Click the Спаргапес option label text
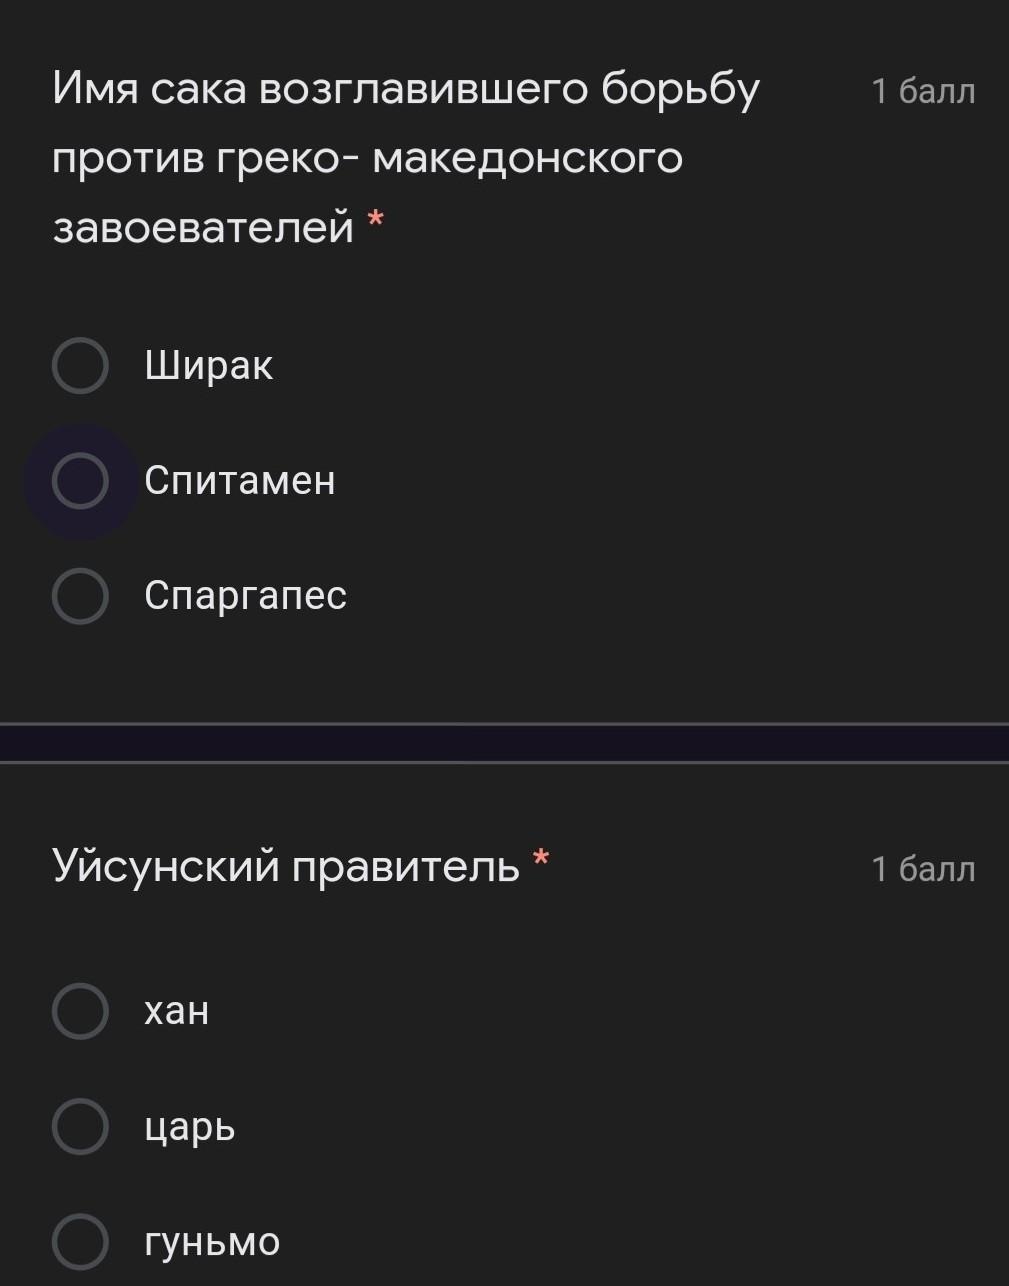 (245, 596)
